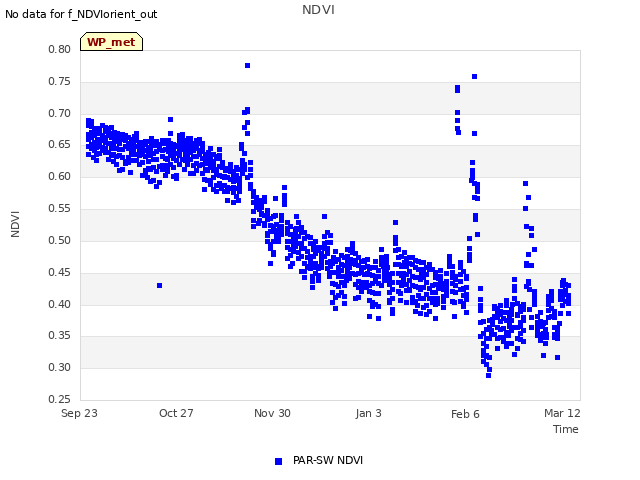Click the 0.30 y-axis tick label

(x=60, y=367)
